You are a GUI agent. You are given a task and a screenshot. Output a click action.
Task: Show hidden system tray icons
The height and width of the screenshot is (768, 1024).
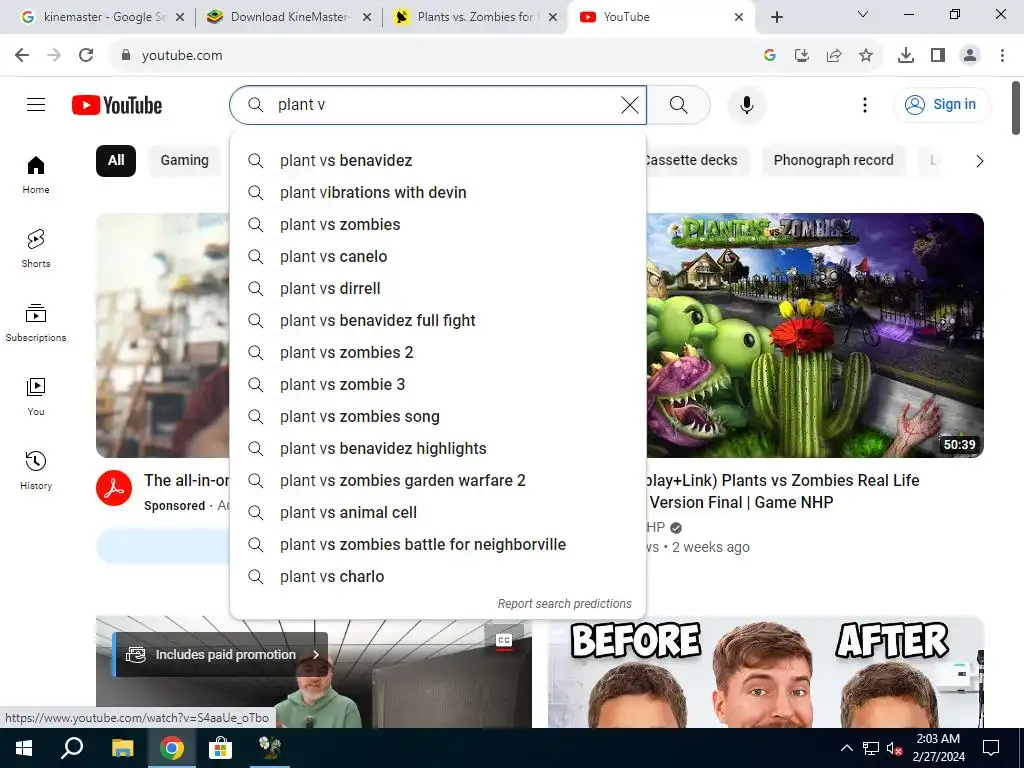coord(846,748)
